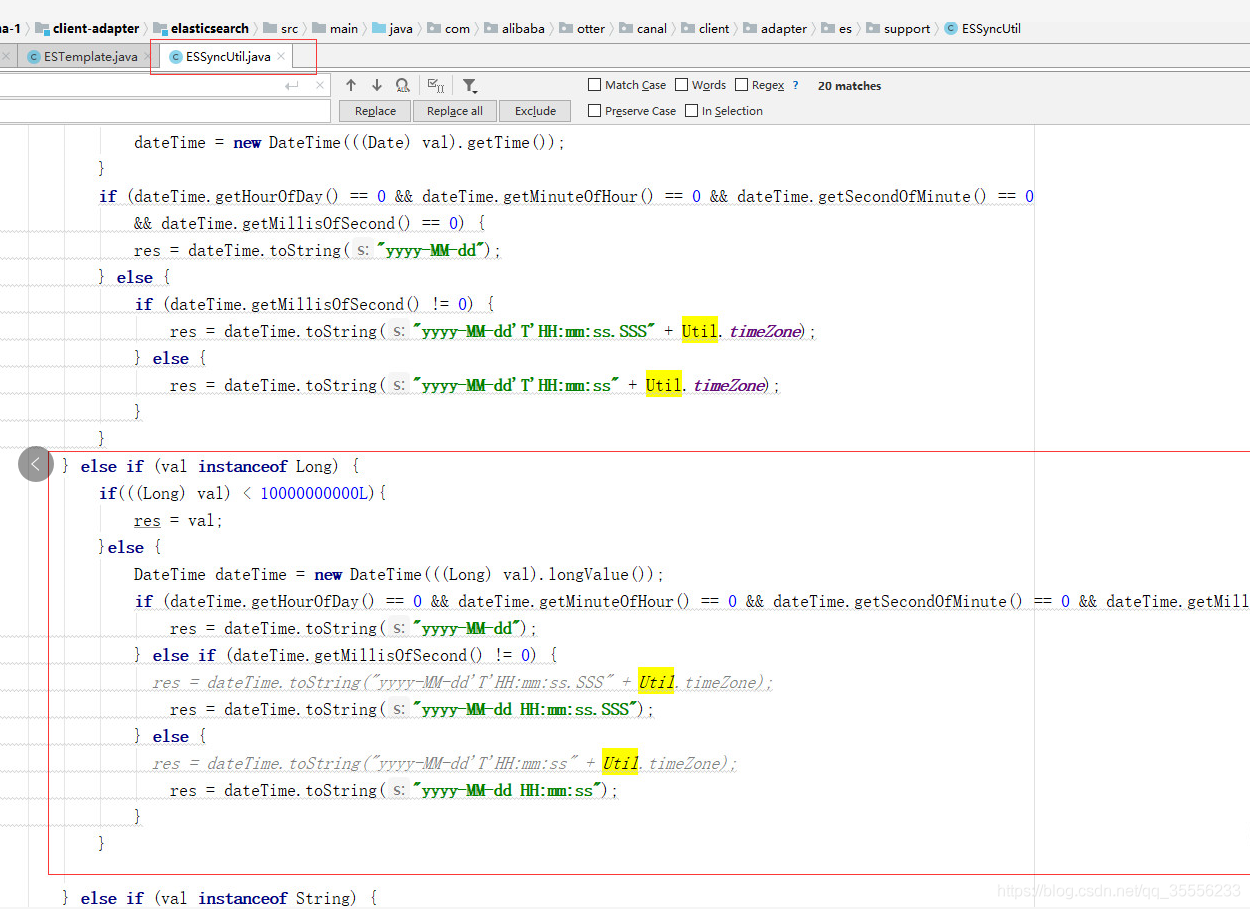
Task: Click the Find All occurrences icon
Action: pos(402,86)
